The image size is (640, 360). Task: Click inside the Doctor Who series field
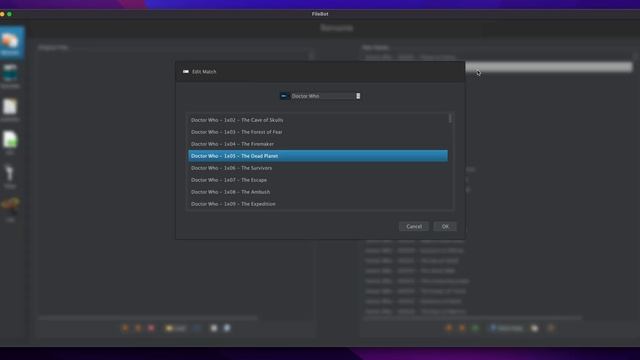[322, 96]
